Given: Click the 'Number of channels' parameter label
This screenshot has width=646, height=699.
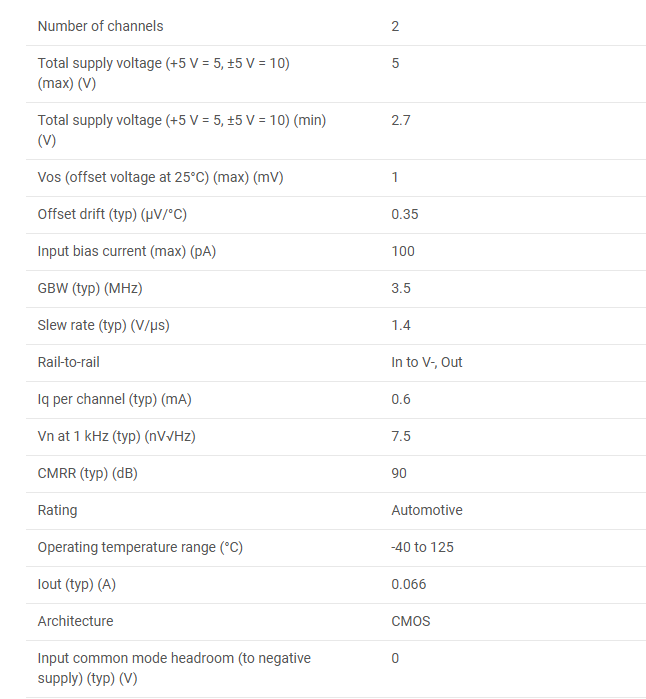Looking at the screenshot, I should (x=100, y=26).
